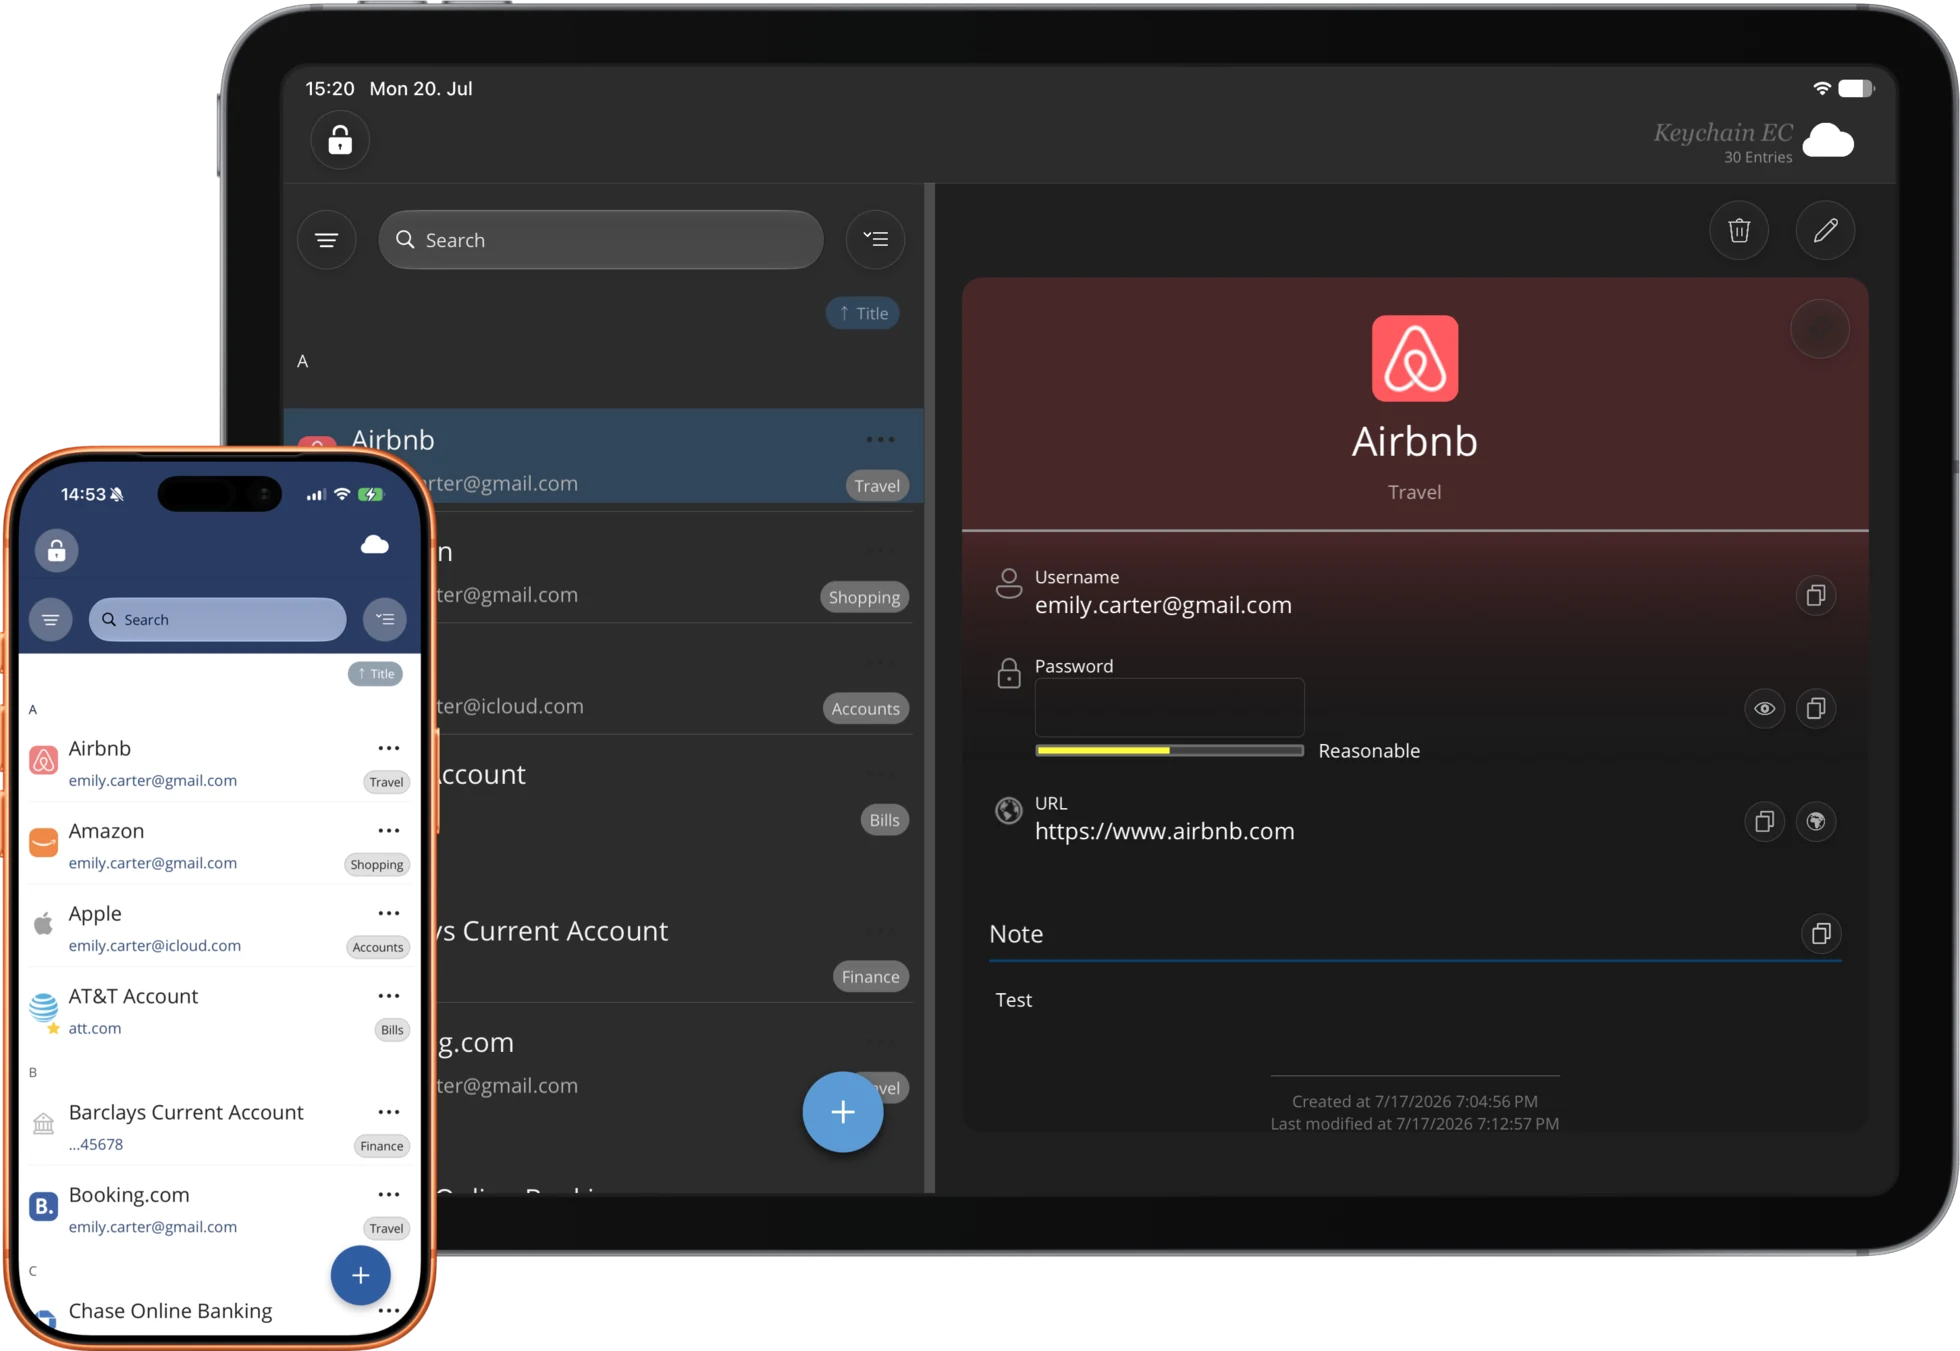Delete the Airbnb entry with trash icon
This screenshot has width=1960, height=1351.
pyautogui.click(x=1739, y=230)
